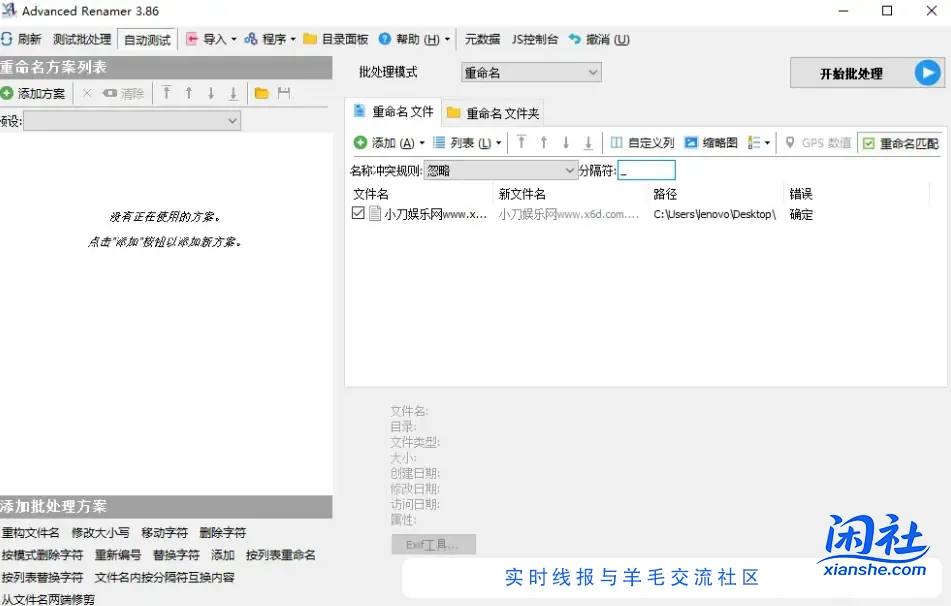This screenshot has width=951, height=606.
Task: Click inside the 分隔符 separator field
Action: pos(647,169)
